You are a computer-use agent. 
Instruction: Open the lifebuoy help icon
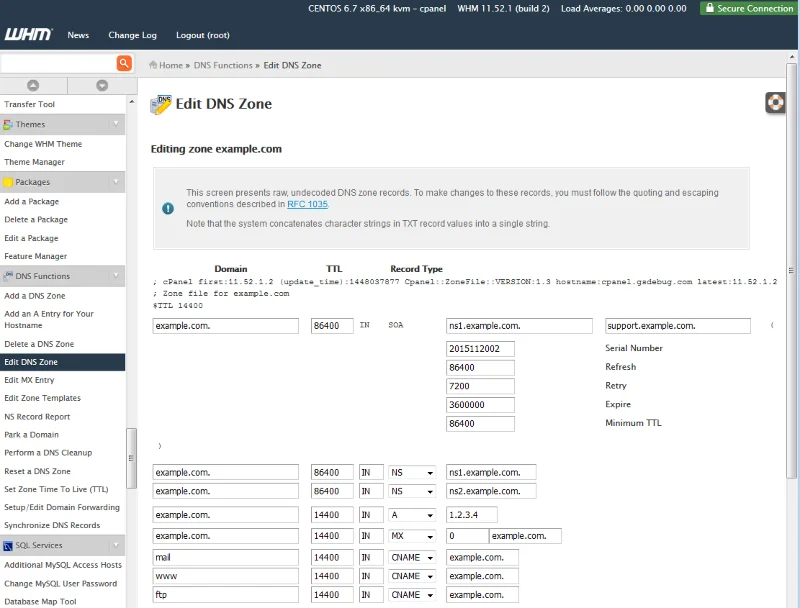tap(775, 103)
